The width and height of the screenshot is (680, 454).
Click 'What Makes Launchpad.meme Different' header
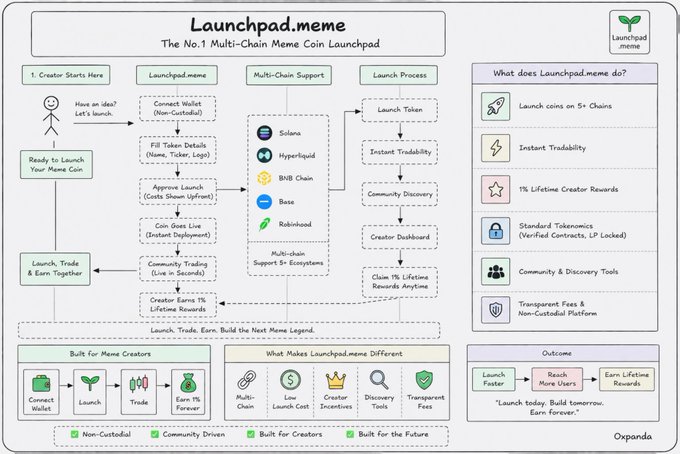[337, 354]
